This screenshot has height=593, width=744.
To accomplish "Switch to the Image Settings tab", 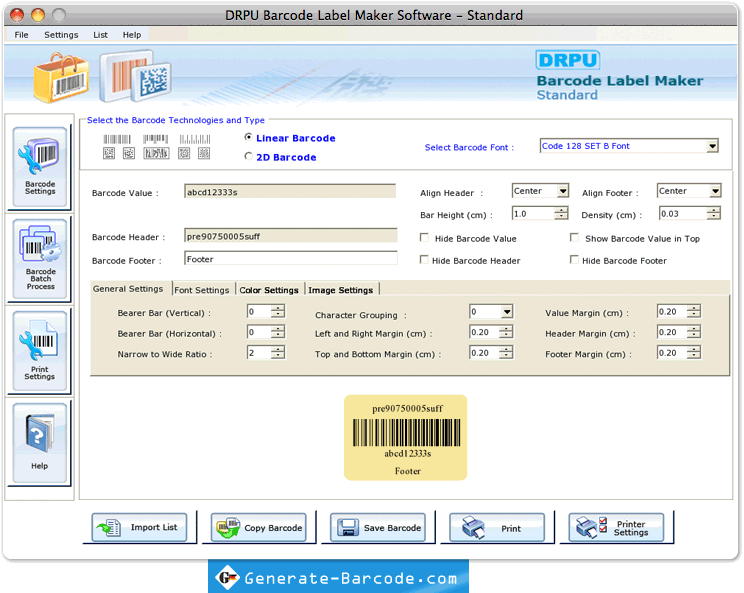I will [x=341, y=289].
